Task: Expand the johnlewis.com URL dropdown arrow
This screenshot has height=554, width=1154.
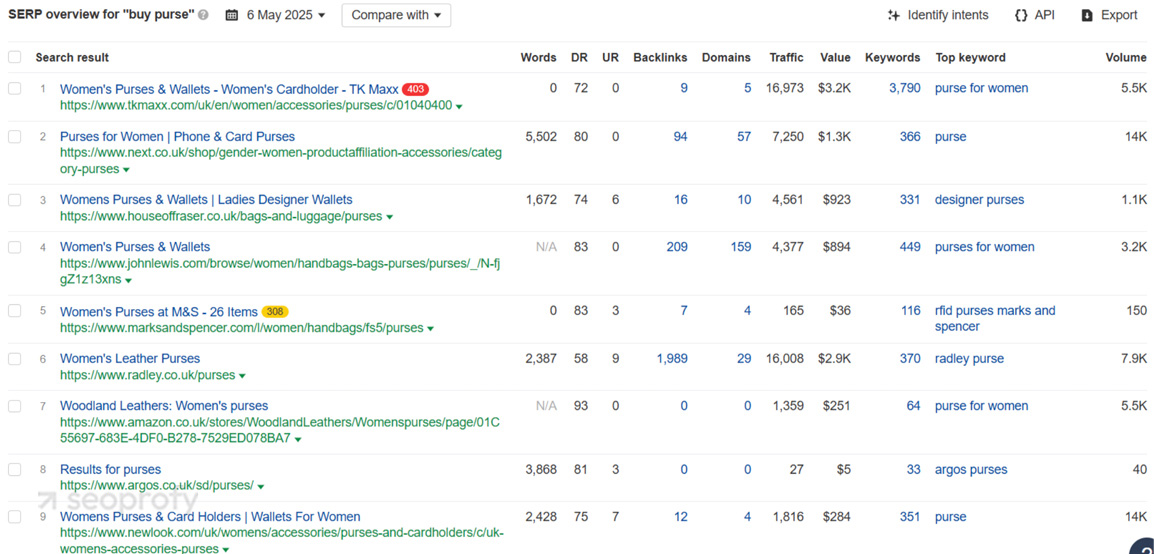Action: [128, 281]
